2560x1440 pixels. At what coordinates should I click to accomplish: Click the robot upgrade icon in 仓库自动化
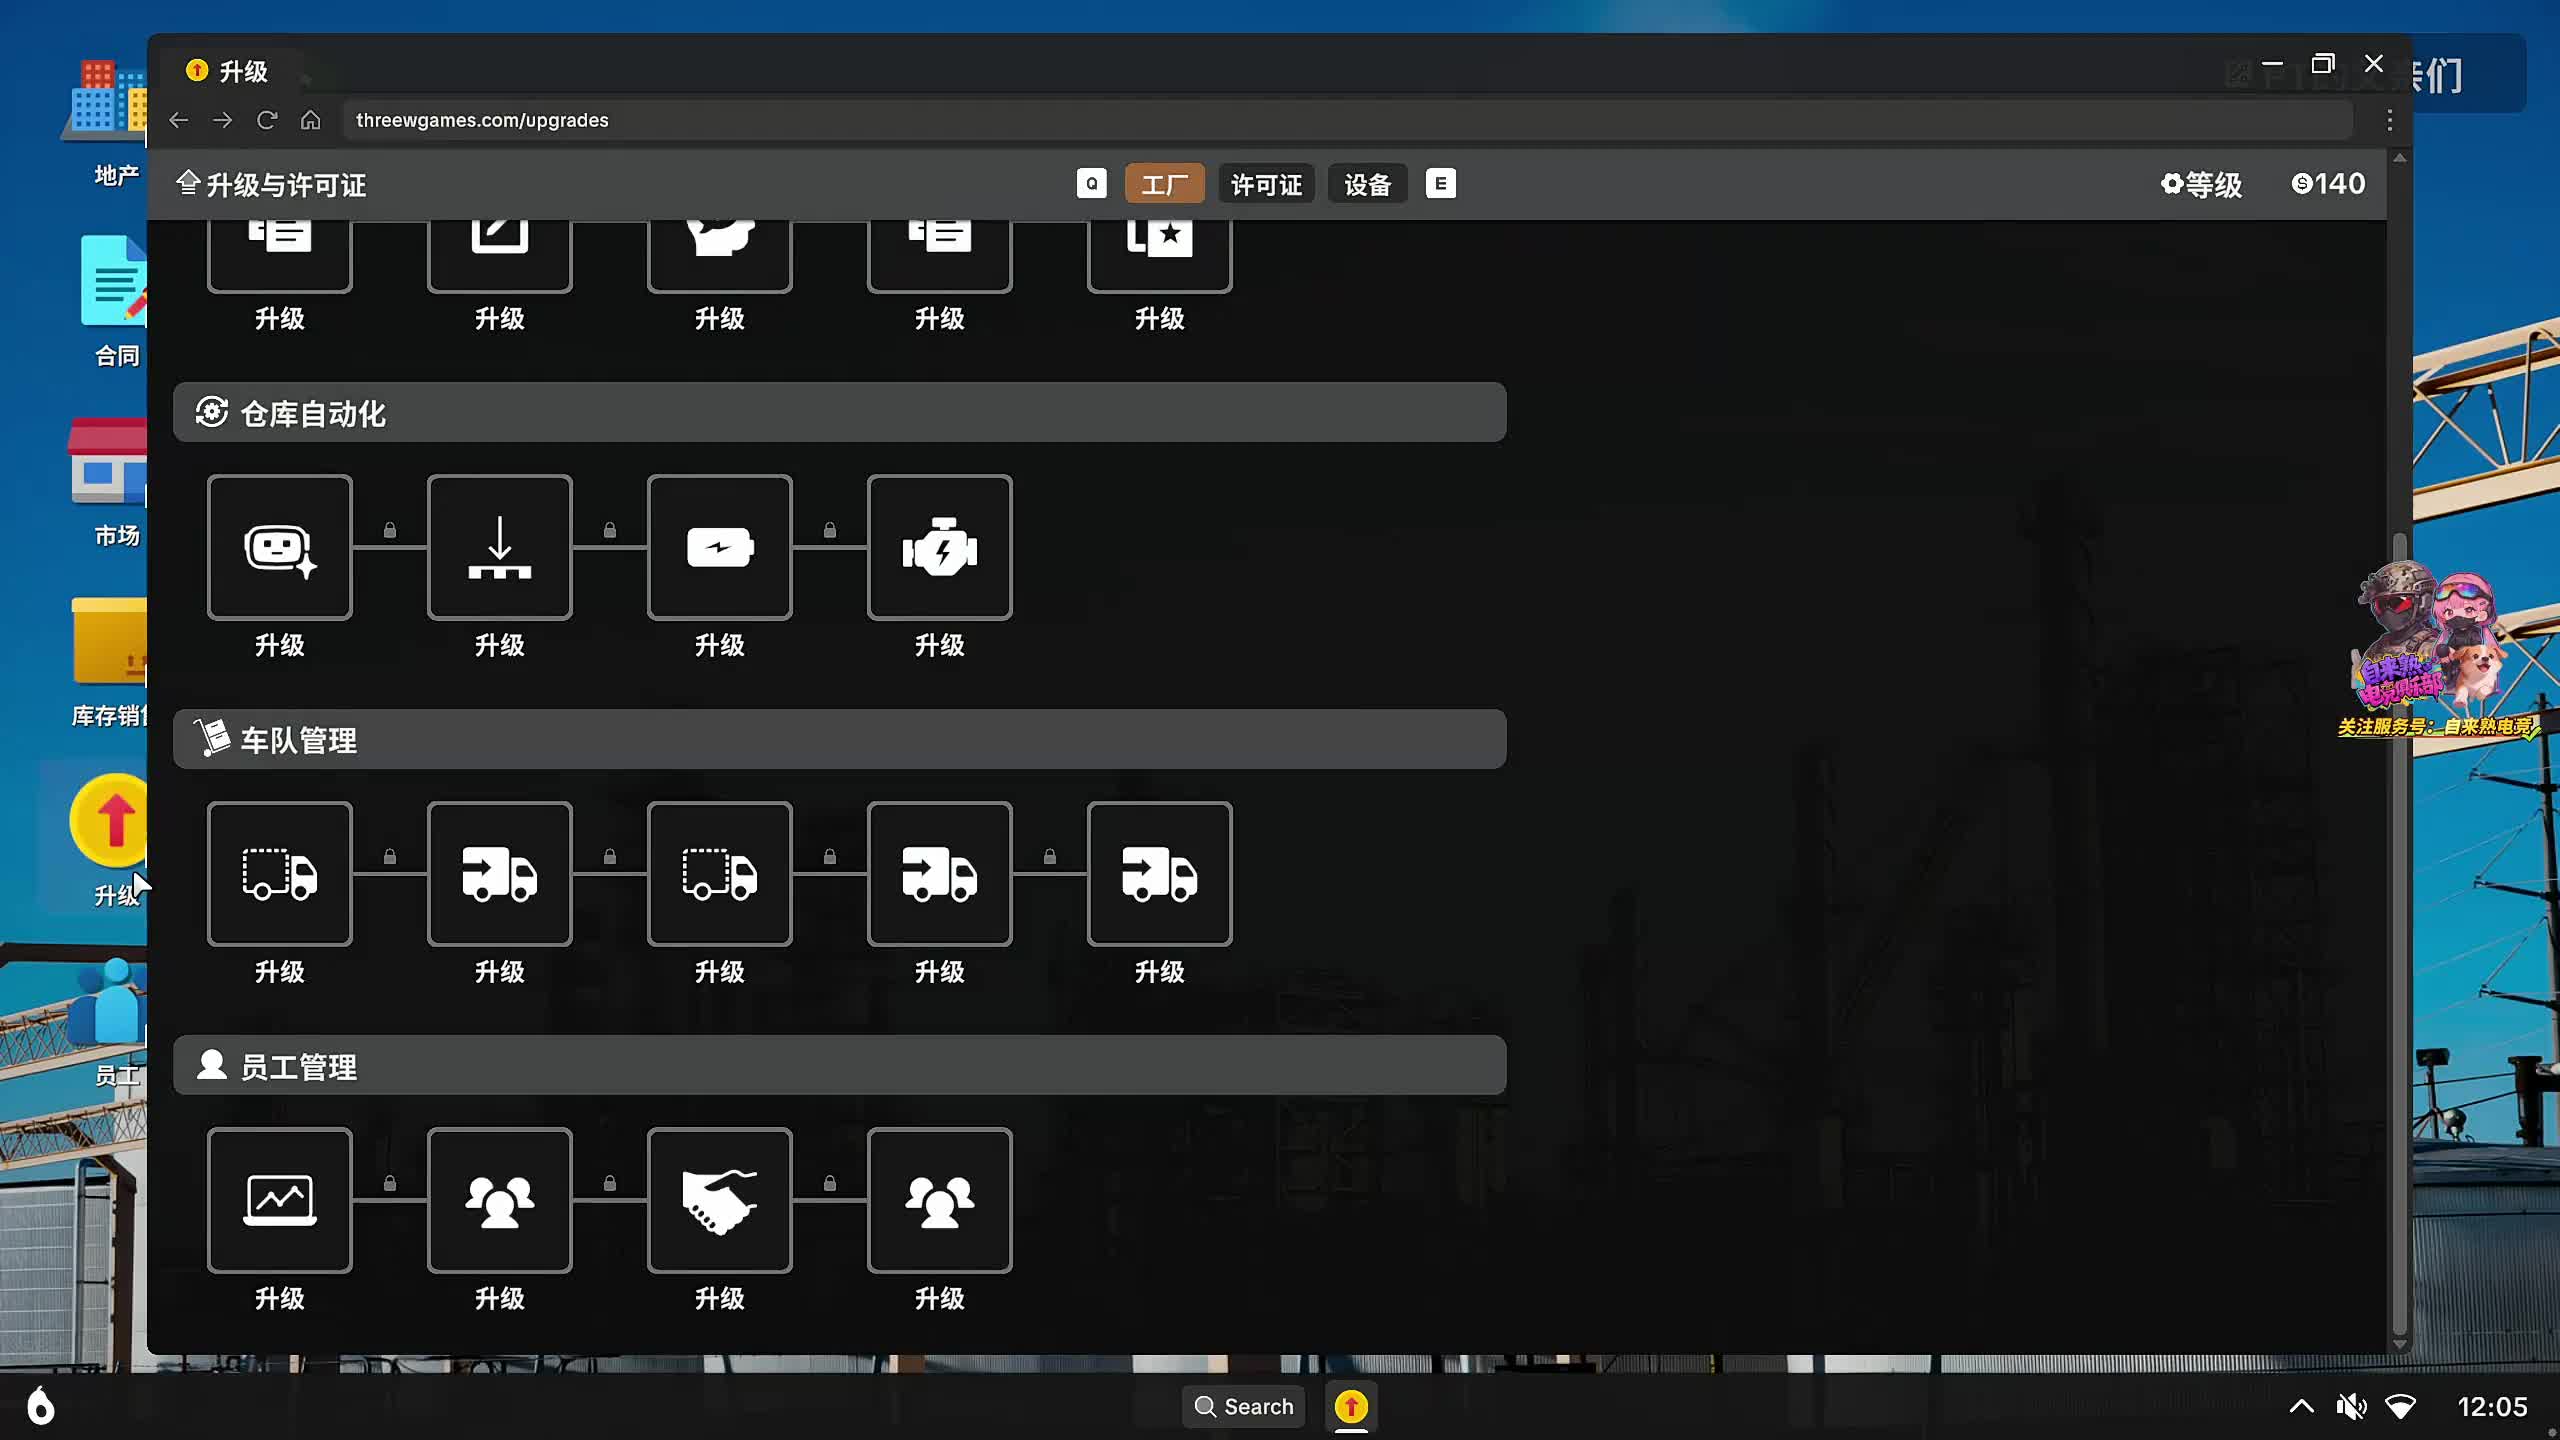point(279,547)
